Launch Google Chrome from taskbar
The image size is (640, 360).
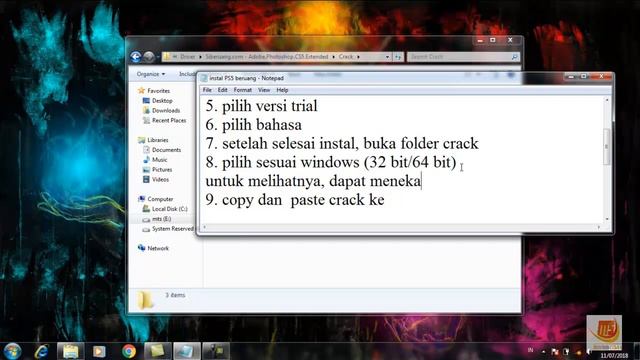(x=129, y=351)
